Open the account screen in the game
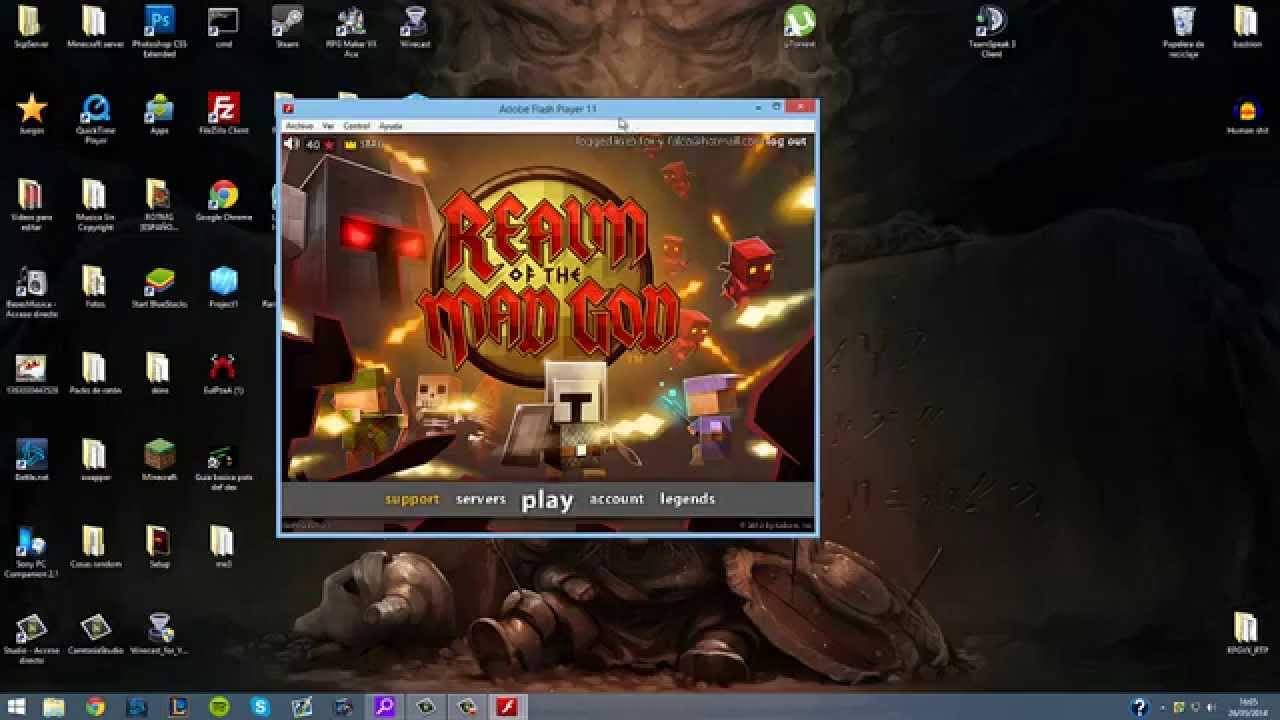 (x=616, y=499)
